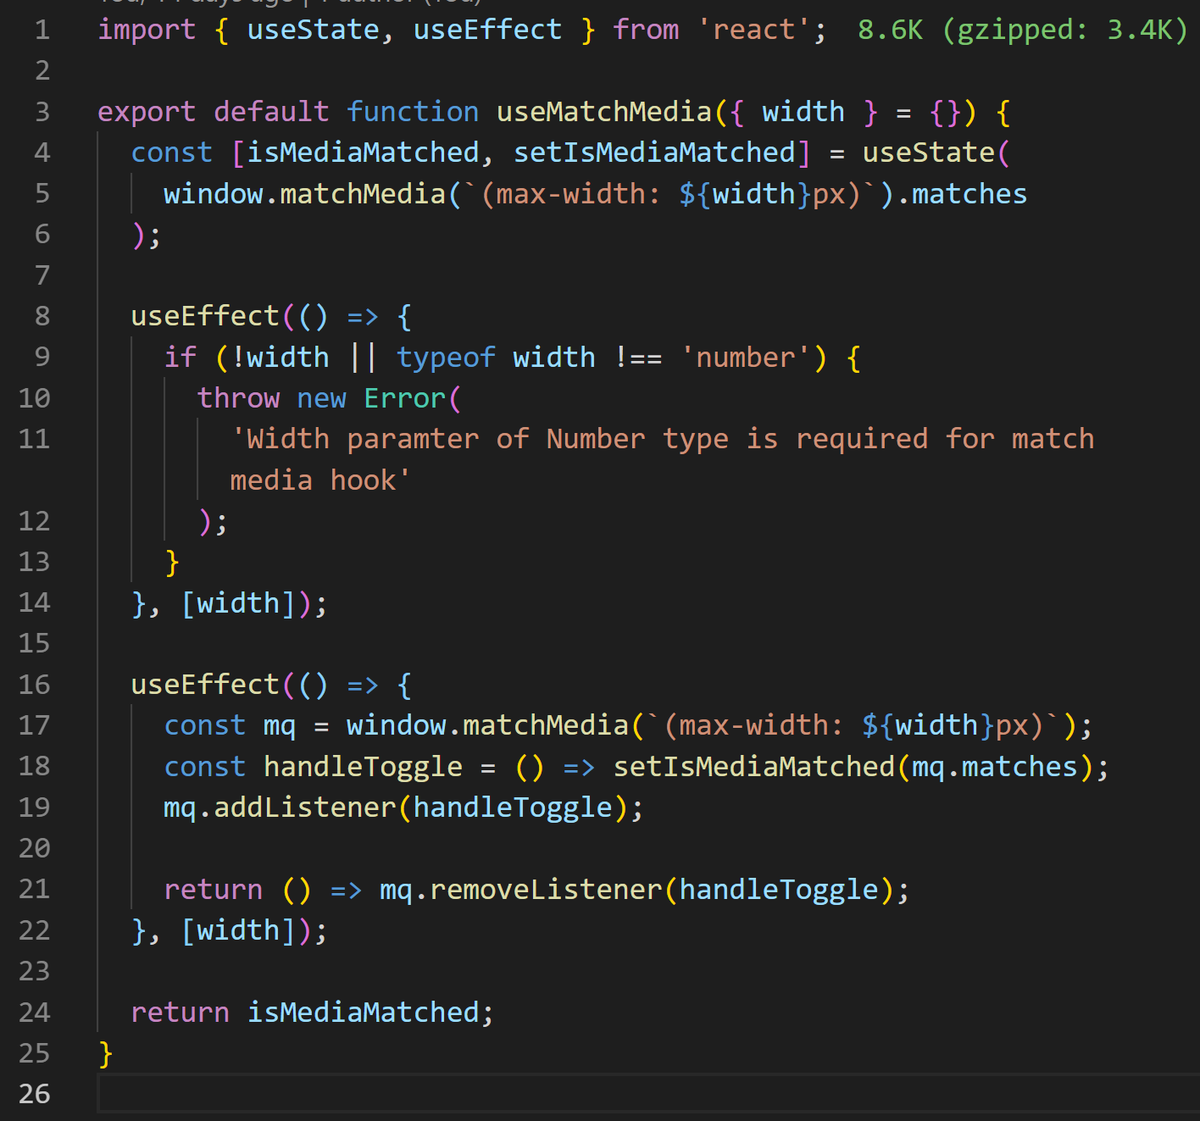The height and width of the screenshot is (1121, 1200).
Task: Click 'setIsMediaMatched' in the line 4 declaration
Action: coord(654,153)
